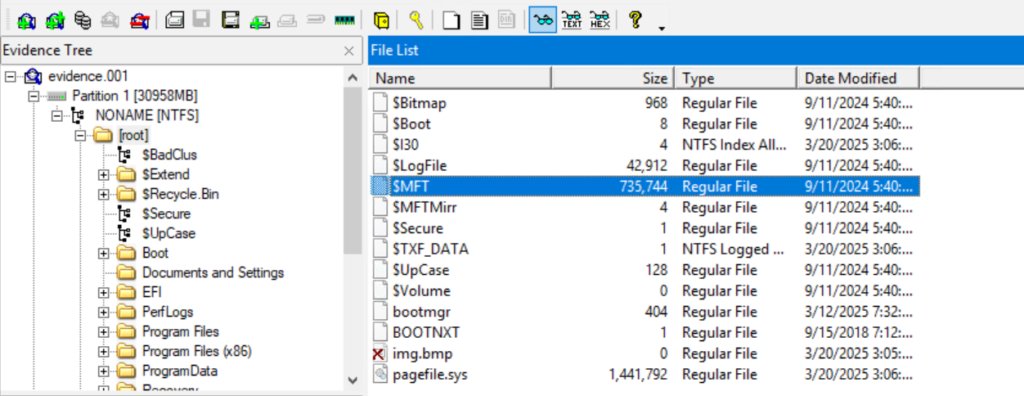Click the blank page toolbar icon
The width and height of the screenshot is (1024, 396).
451,20
